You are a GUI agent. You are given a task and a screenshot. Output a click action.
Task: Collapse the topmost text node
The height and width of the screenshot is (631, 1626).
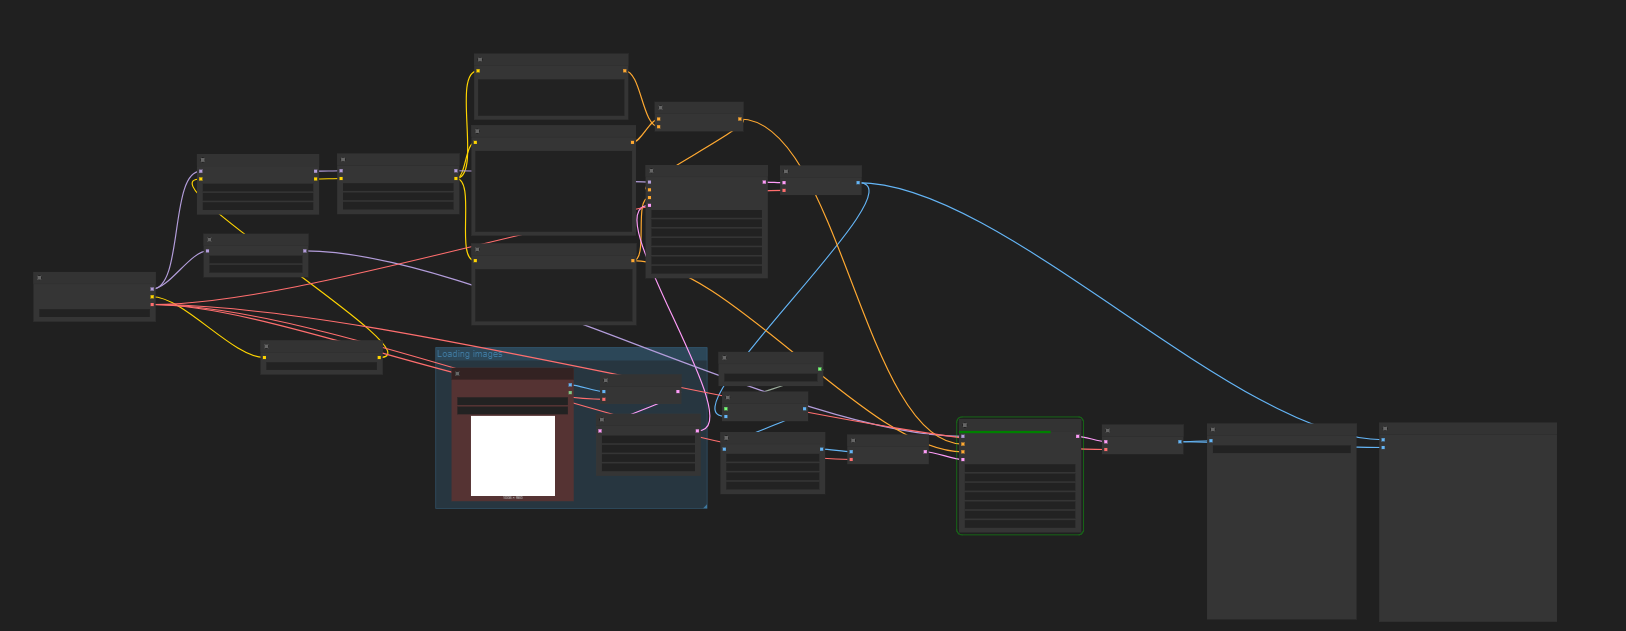(x=480, y=60)
